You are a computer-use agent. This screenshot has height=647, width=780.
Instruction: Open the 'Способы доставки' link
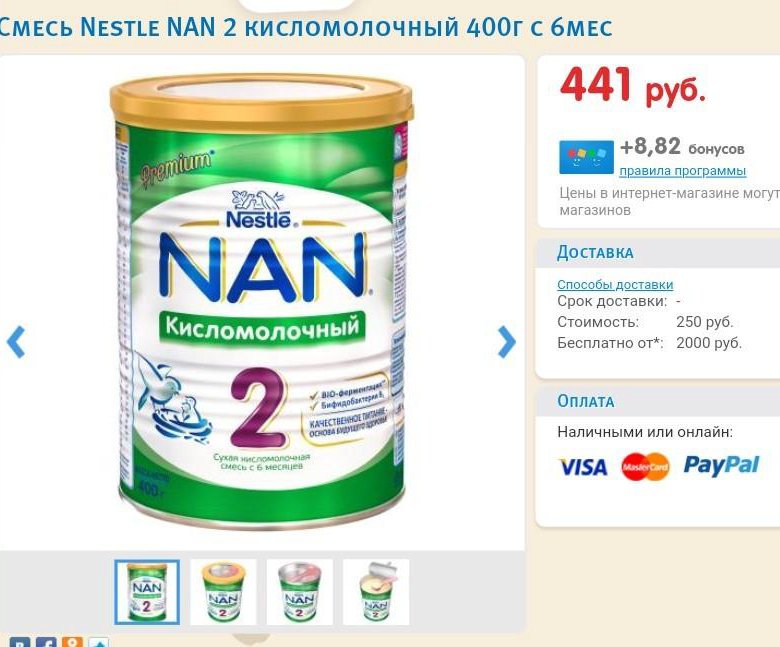[x=615, y=284]
